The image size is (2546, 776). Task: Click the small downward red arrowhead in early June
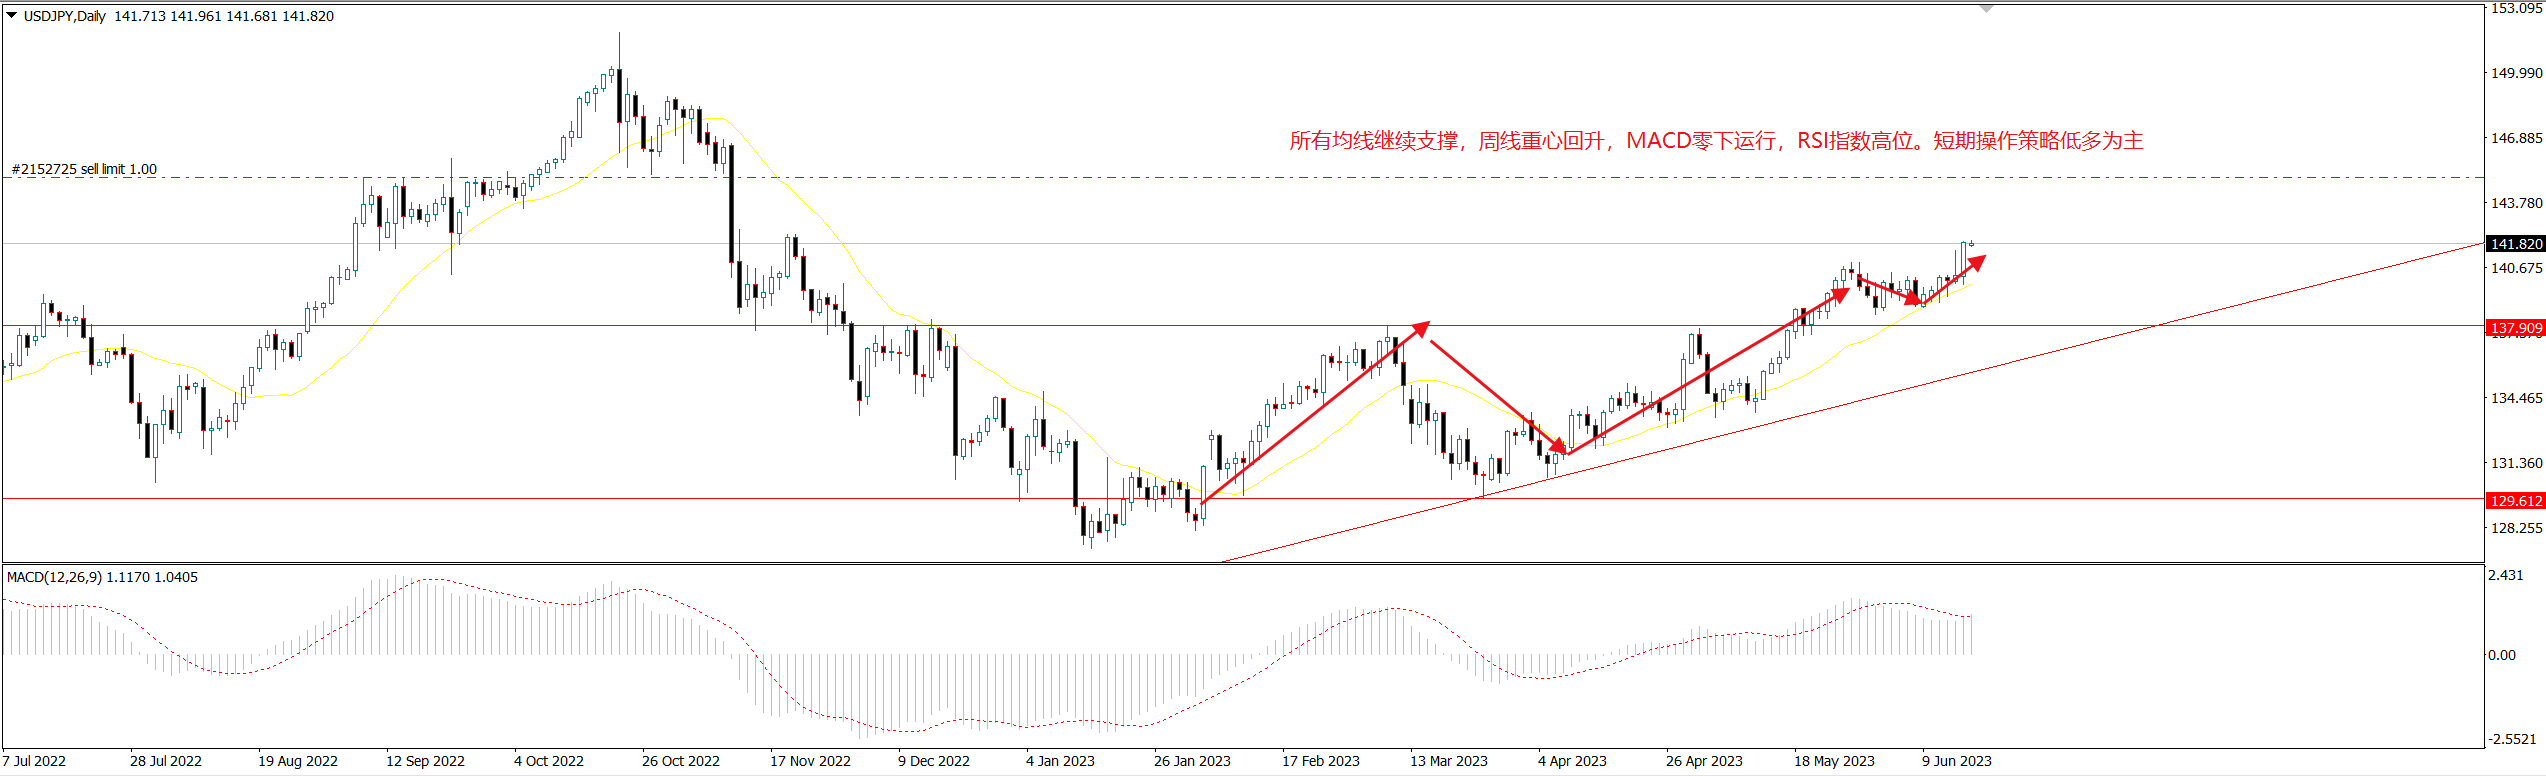(x=1913, y=298)
